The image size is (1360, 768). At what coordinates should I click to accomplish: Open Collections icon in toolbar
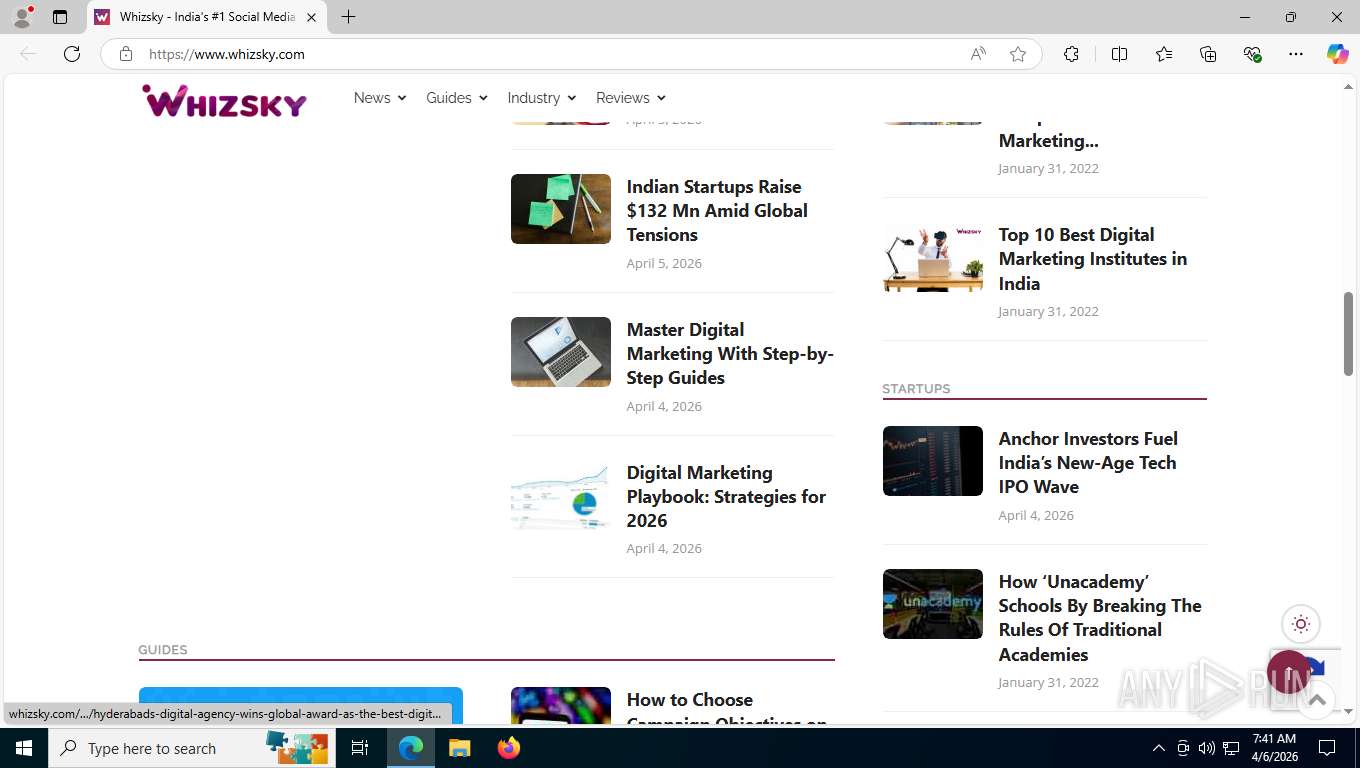click(x=1208, y=54)
